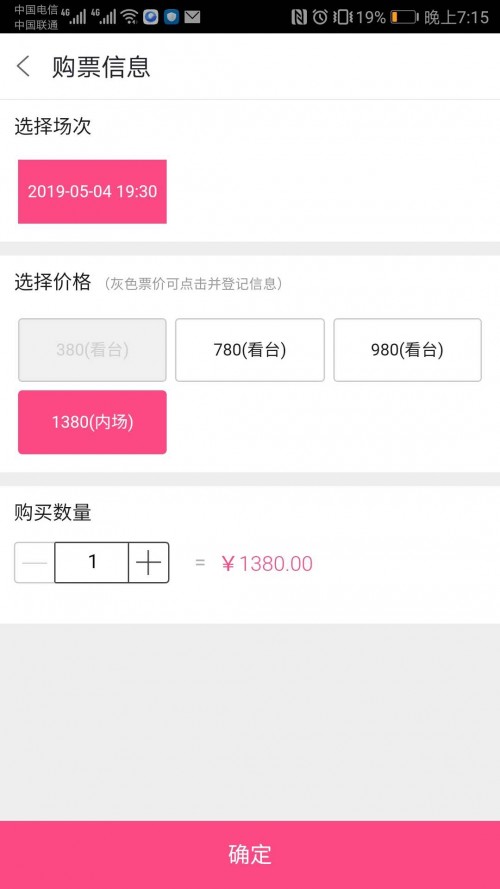The width and height of the screenshot is (500, 889).
Task: Tap the 购票信息 page title
Action: click(101, 67)
